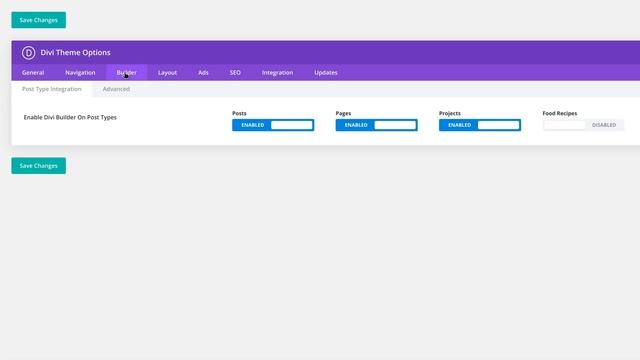Enable Divi Builder on Food Recipes
The height and width of the screenshot is (360, 640).
tap(583, 125)
